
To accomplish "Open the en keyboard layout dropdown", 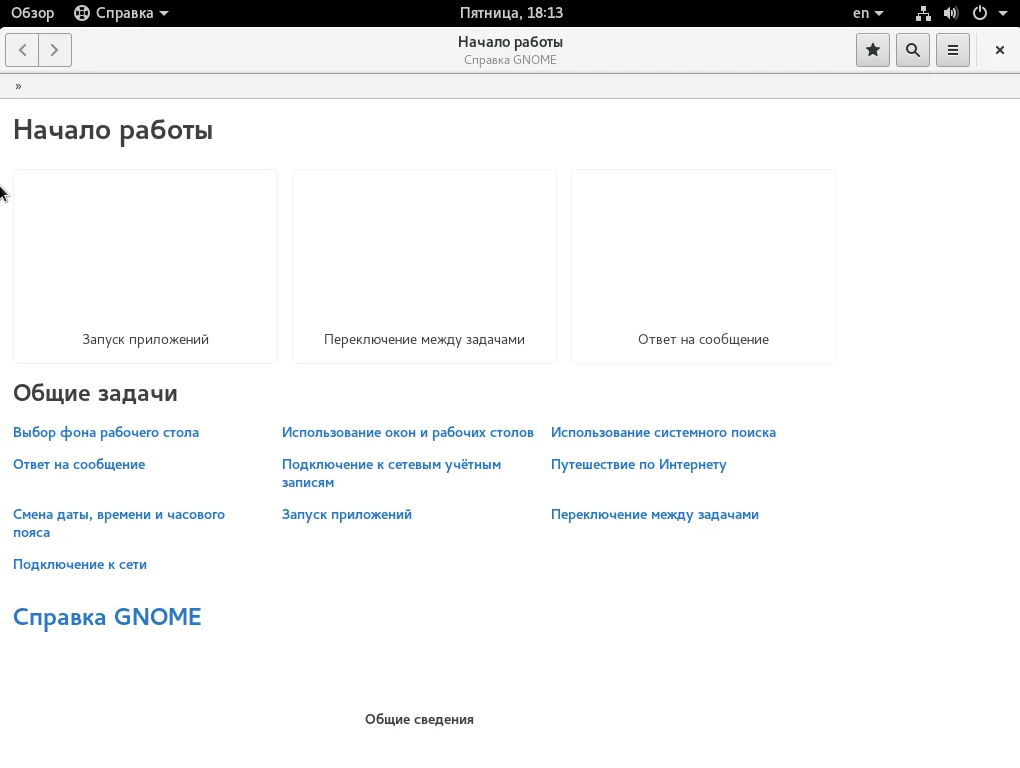I will (x=868, y=13).
